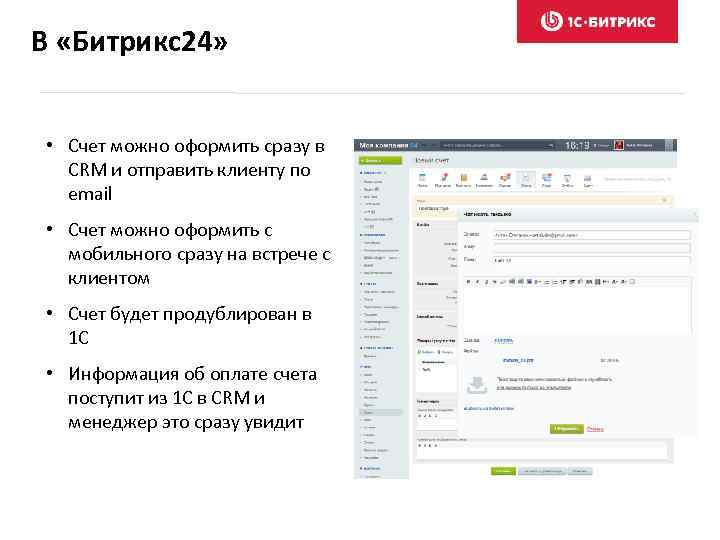Image resolution: width=720 pixels, height=540 pixels.
Task: Click the leftmost icon in the CRM toolbar
Action: (422, 178)
